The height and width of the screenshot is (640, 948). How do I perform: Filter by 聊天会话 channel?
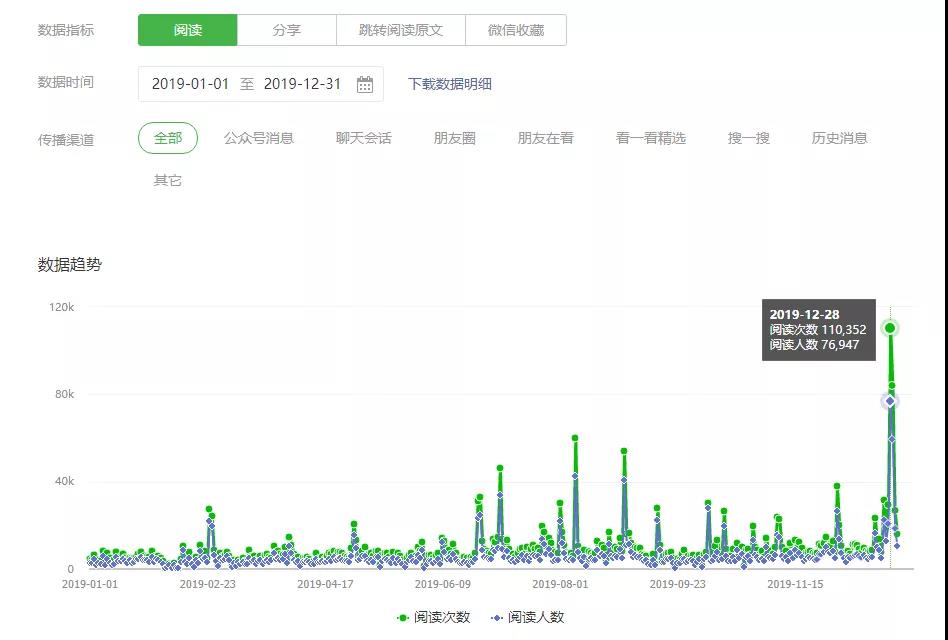[364, 138]
